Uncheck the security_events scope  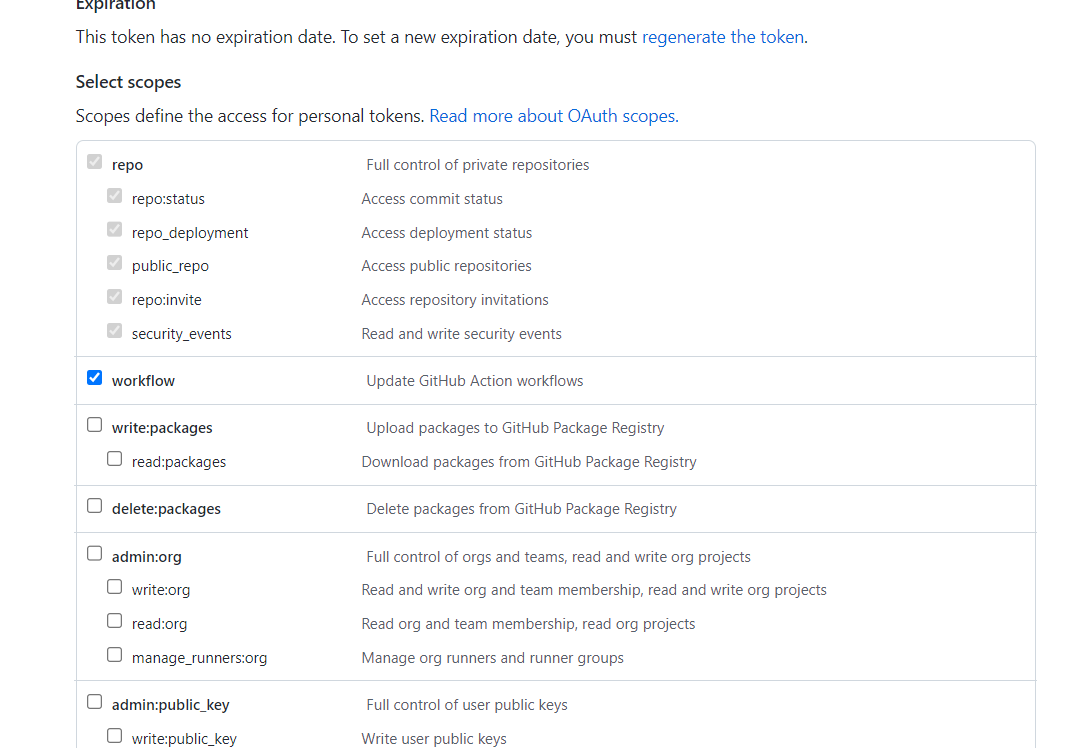114,330
